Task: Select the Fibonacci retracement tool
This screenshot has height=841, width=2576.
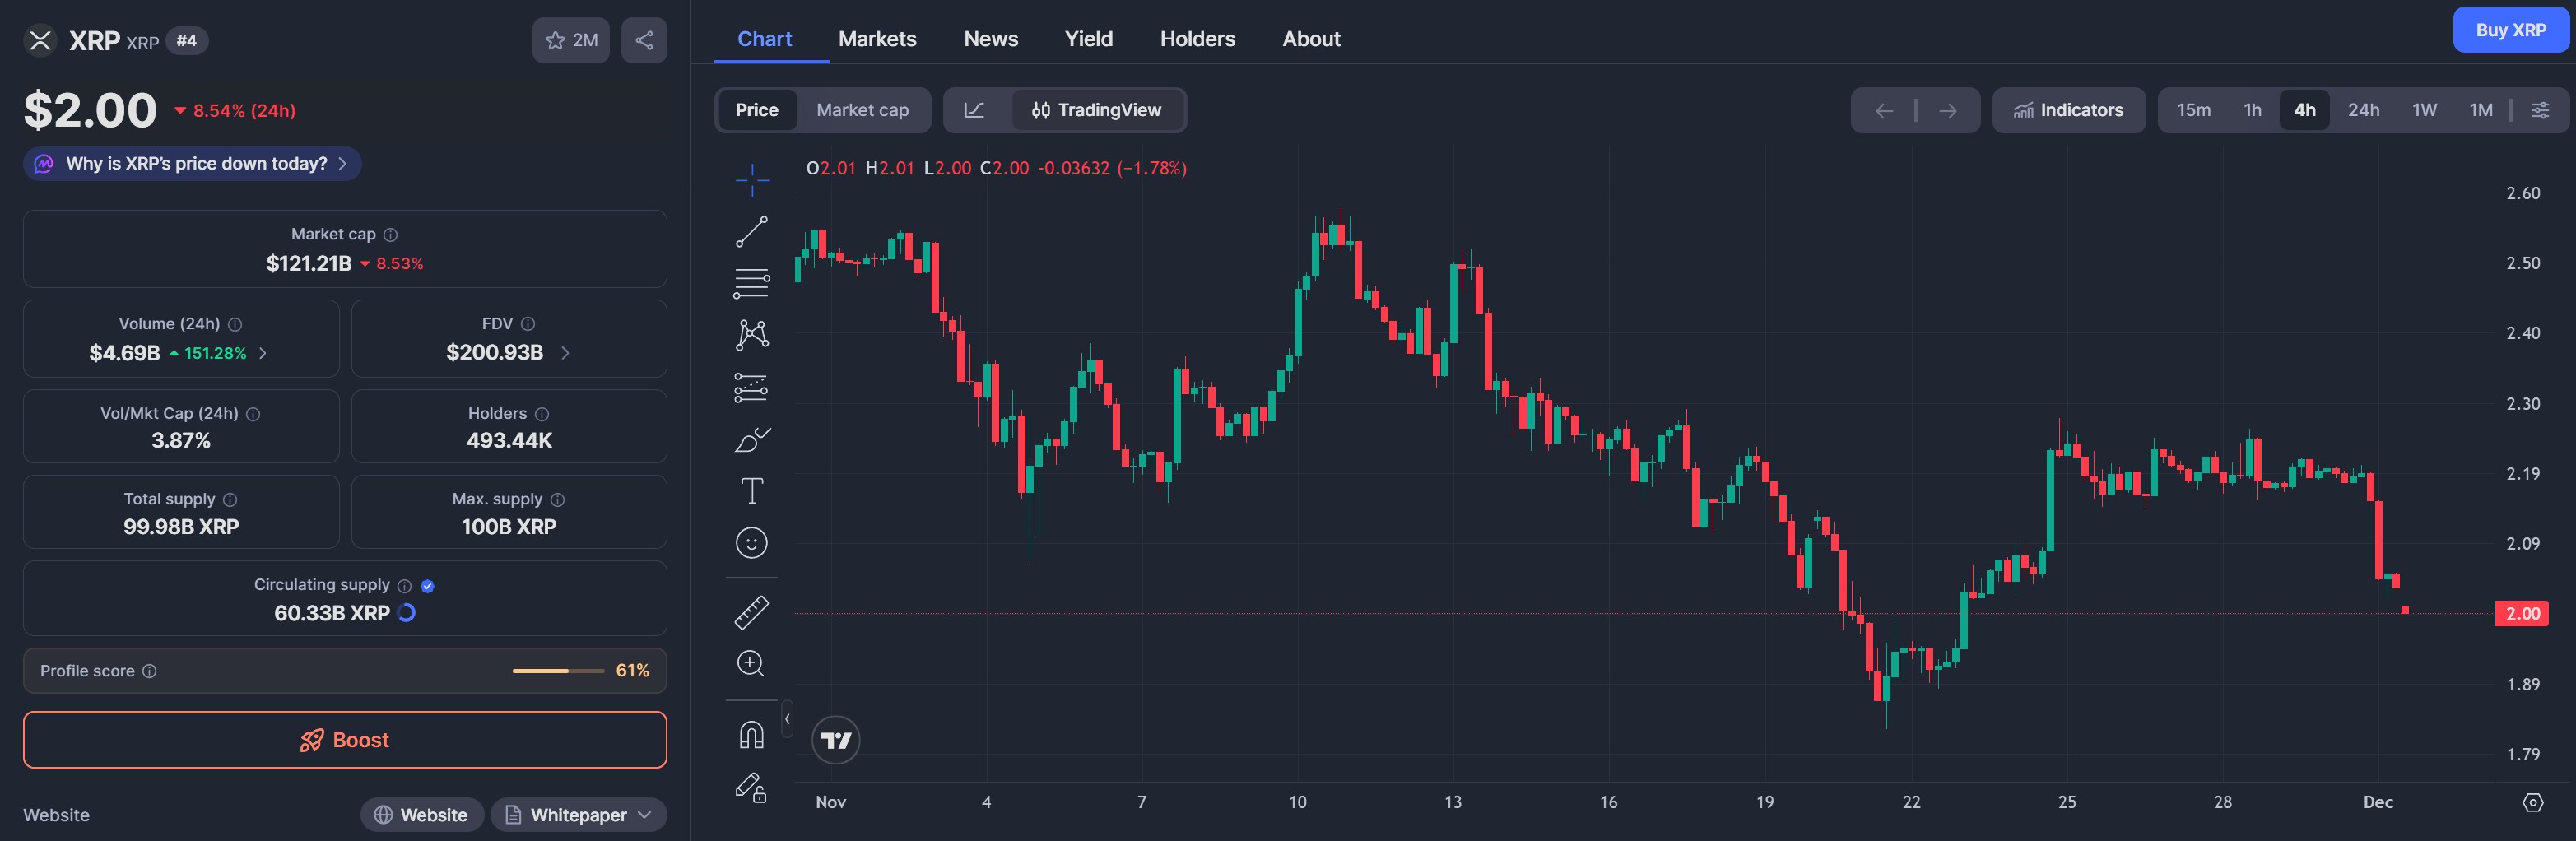Action: (x=751, y=283)
